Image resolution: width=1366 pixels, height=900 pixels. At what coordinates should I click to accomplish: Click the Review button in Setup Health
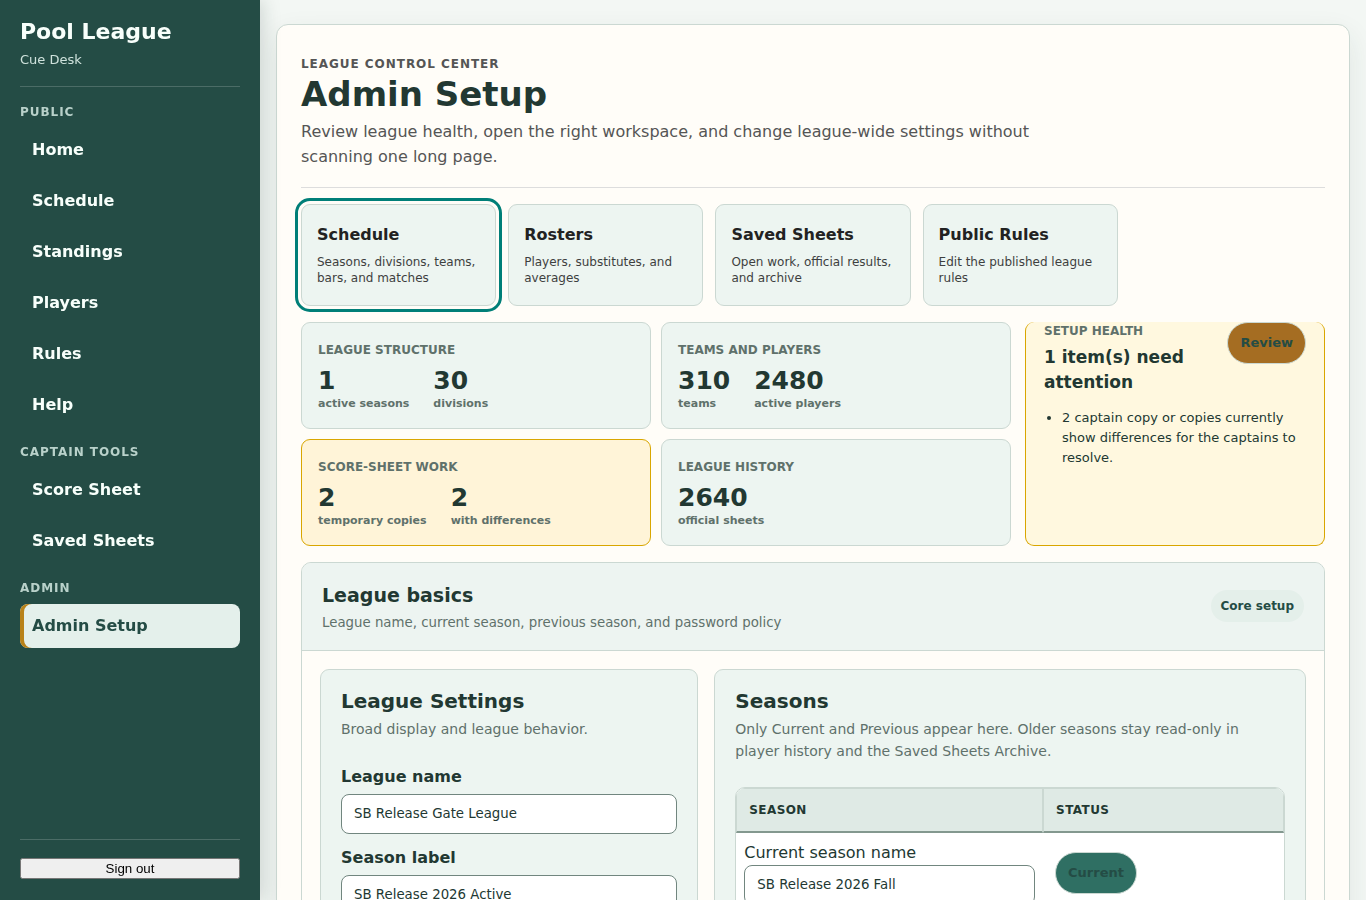pyautogui.click(x=1266, y=342)
